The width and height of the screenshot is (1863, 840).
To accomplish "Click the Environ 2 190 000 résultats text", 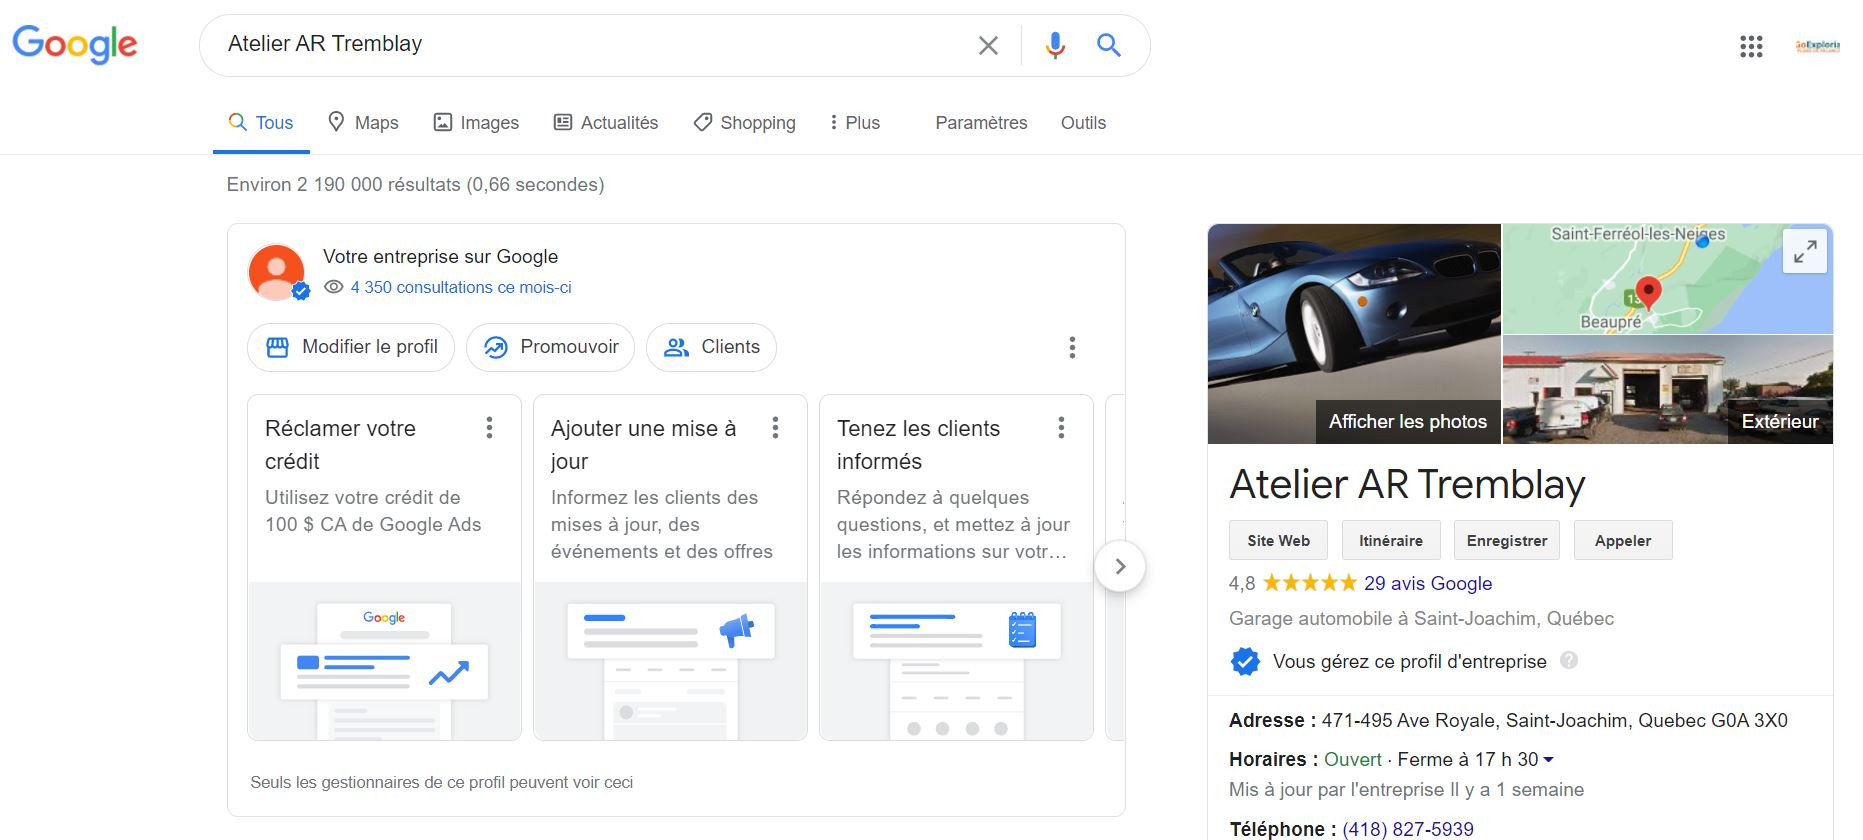I will pyautogui.click(x=415, y=184).
